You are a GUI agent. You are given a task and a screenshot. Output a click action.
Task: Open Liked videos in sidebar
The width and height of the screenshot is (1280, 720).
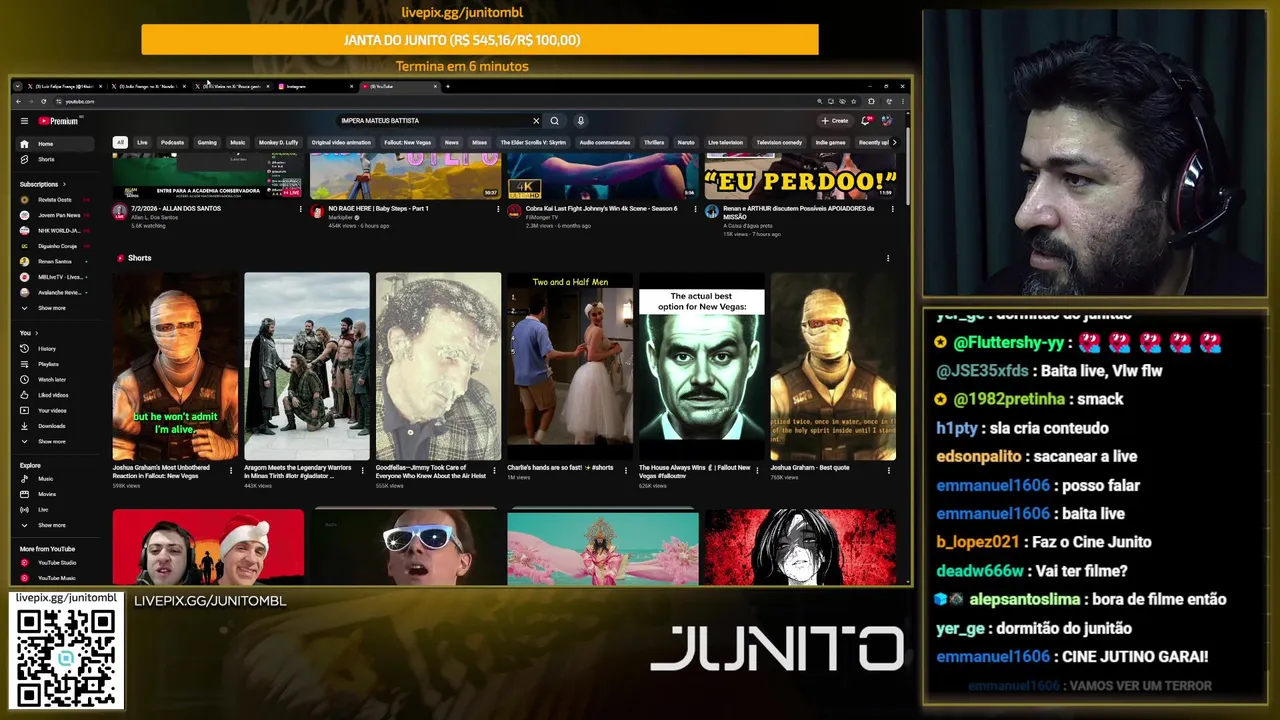(x=55, y=395)
